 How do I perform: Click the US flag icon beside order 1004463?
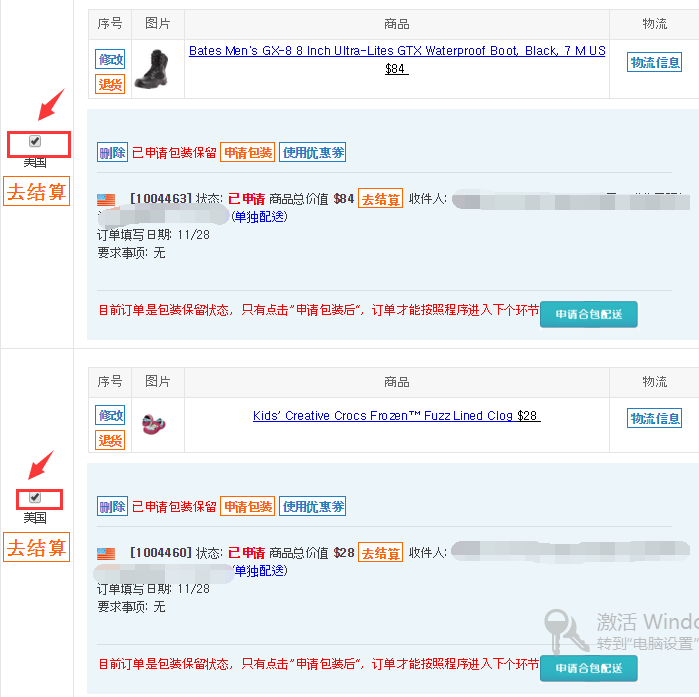[106, 199]
